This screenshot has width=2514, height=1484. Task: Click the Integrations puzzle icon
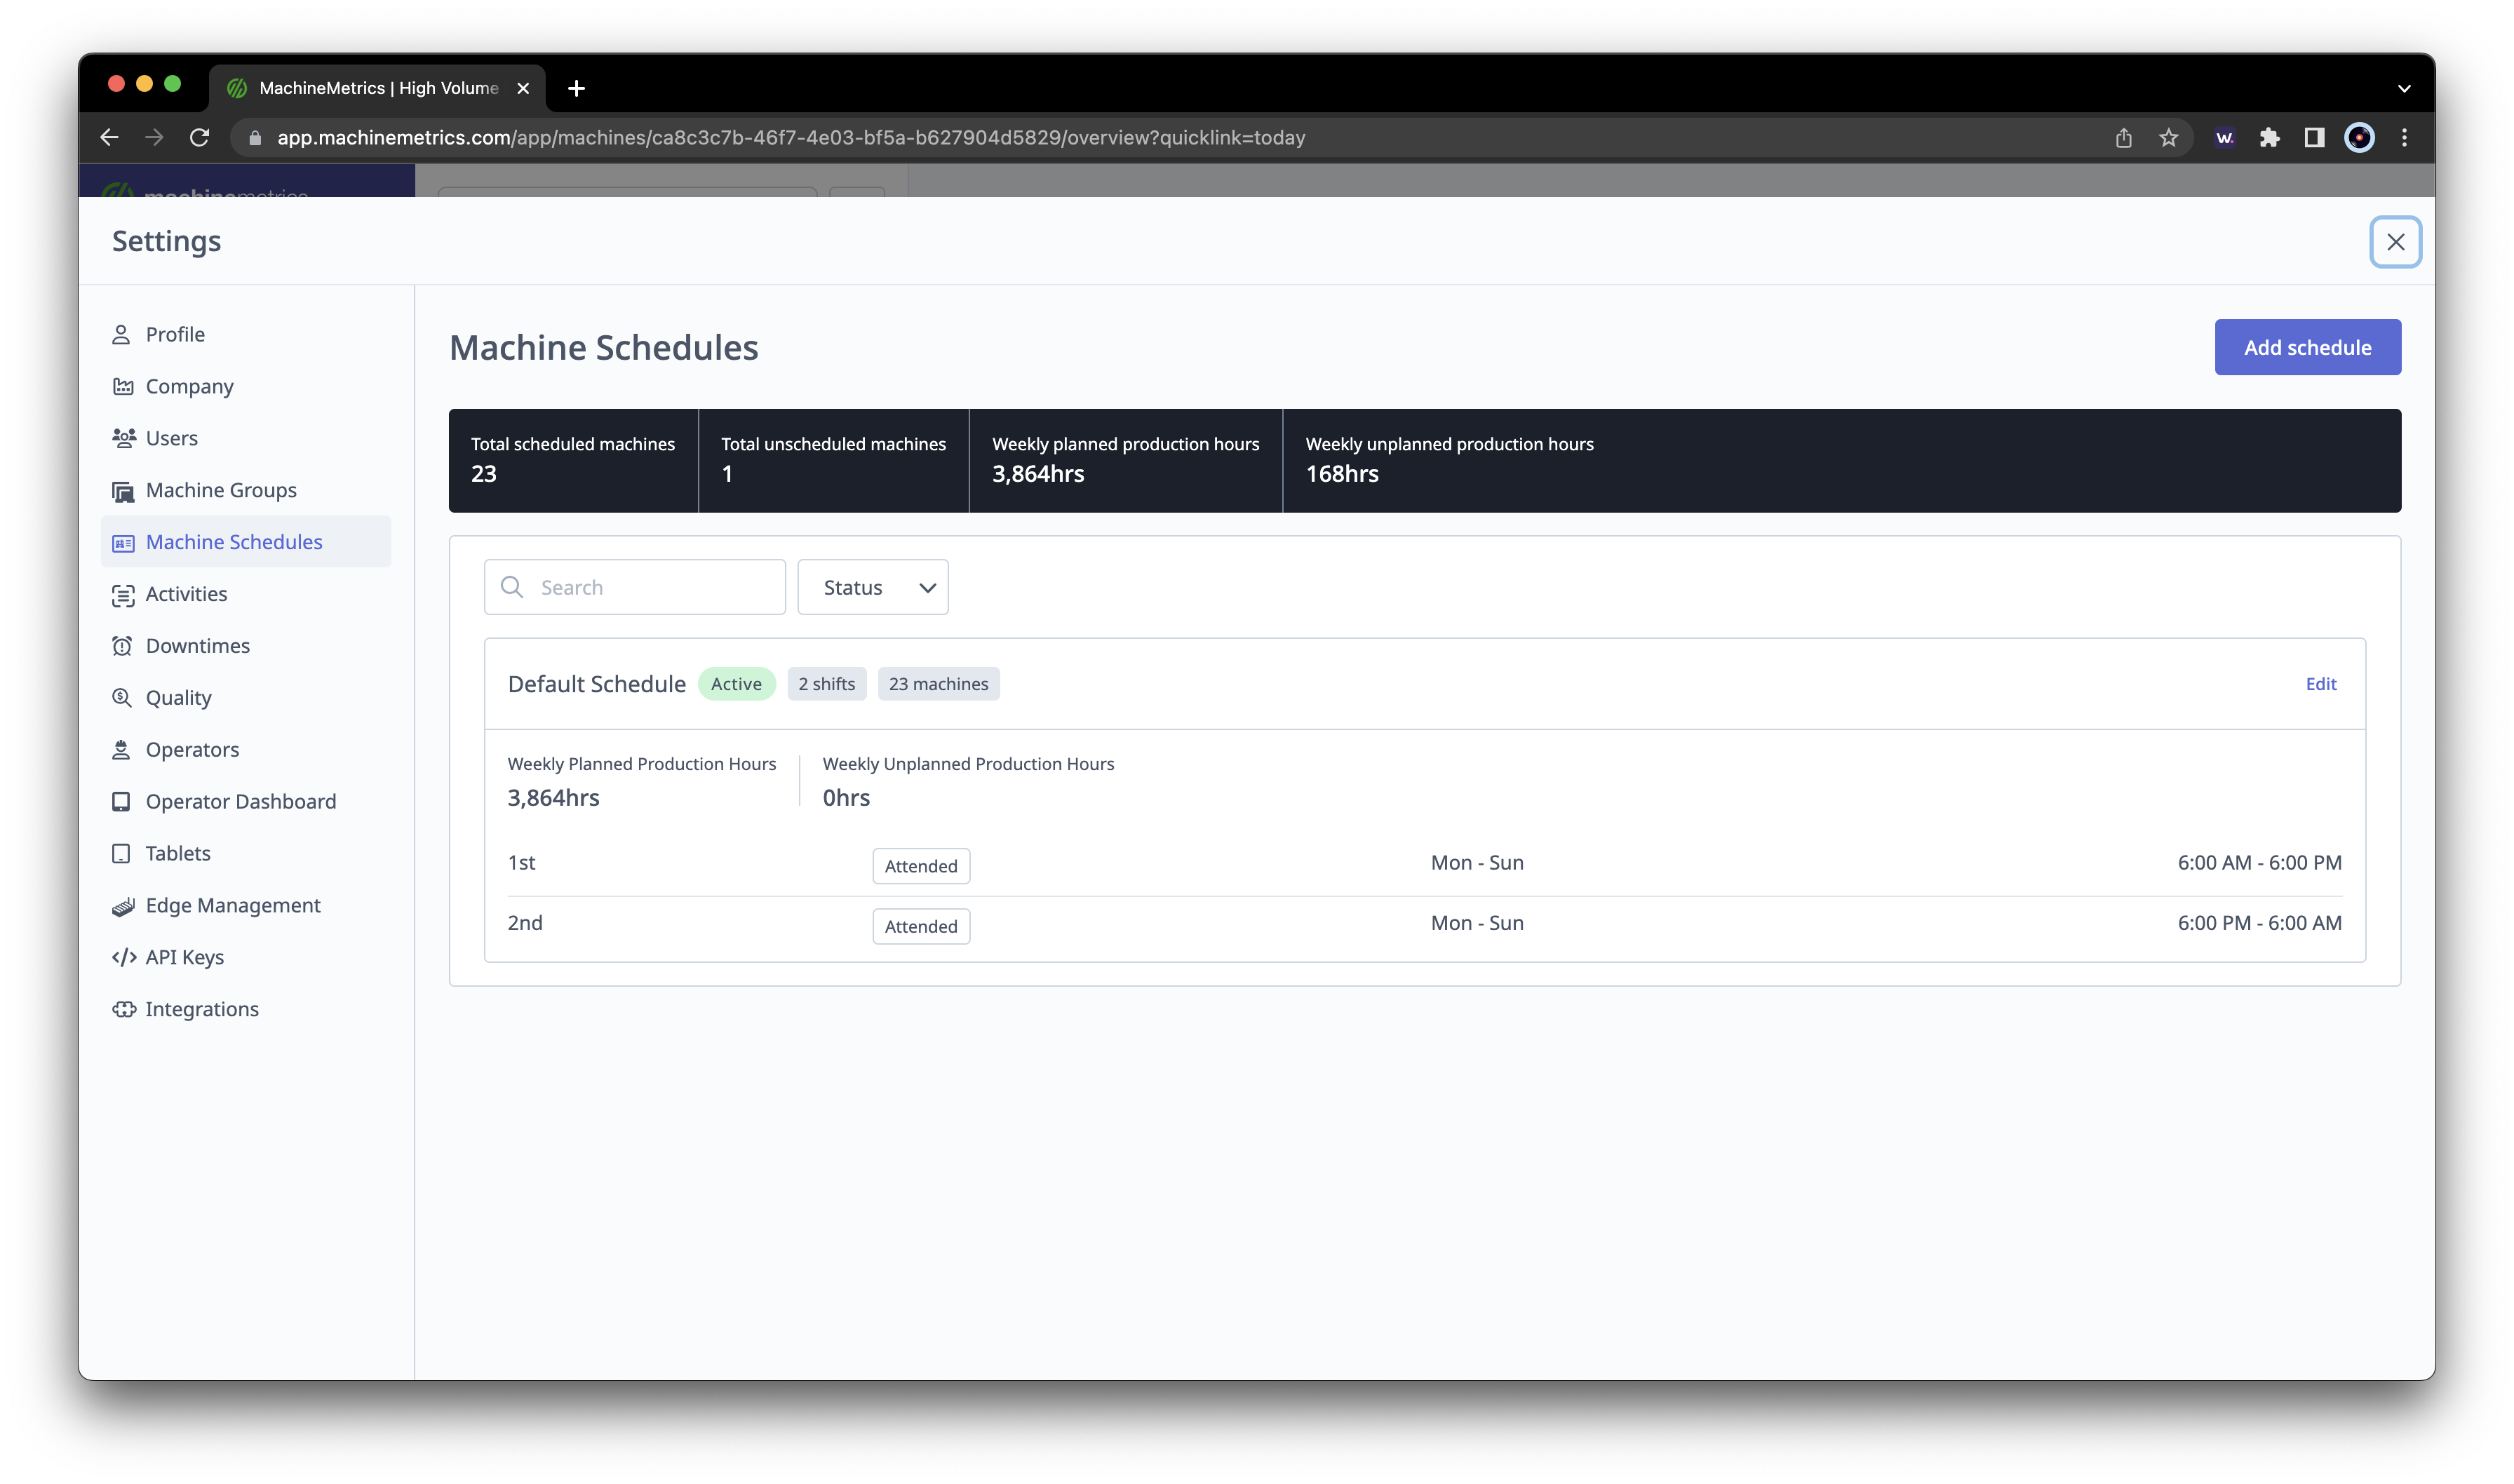tap(124, 1010)
